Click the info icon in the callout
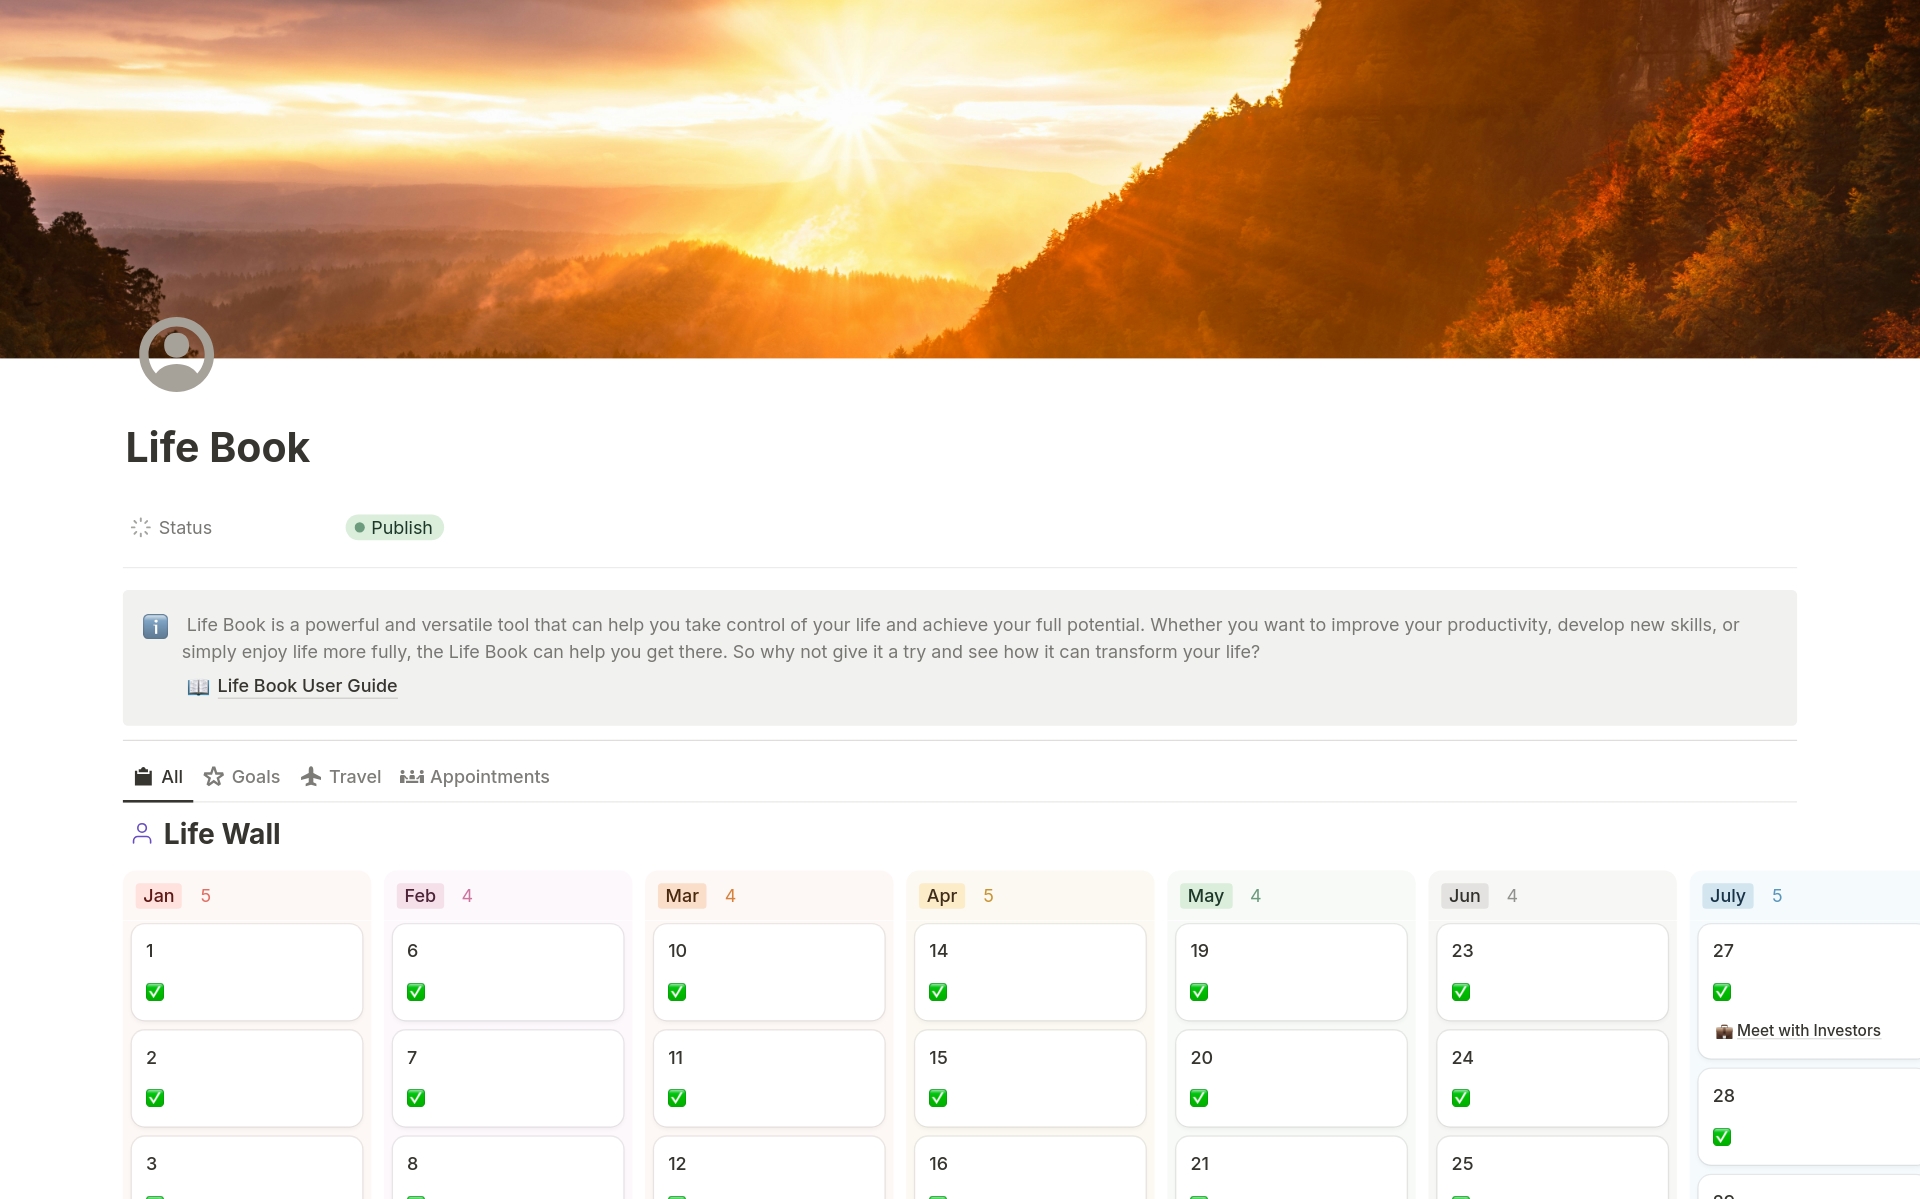Image resolution: width=1920 pixels, height=1199 pixels. (155, 627)
